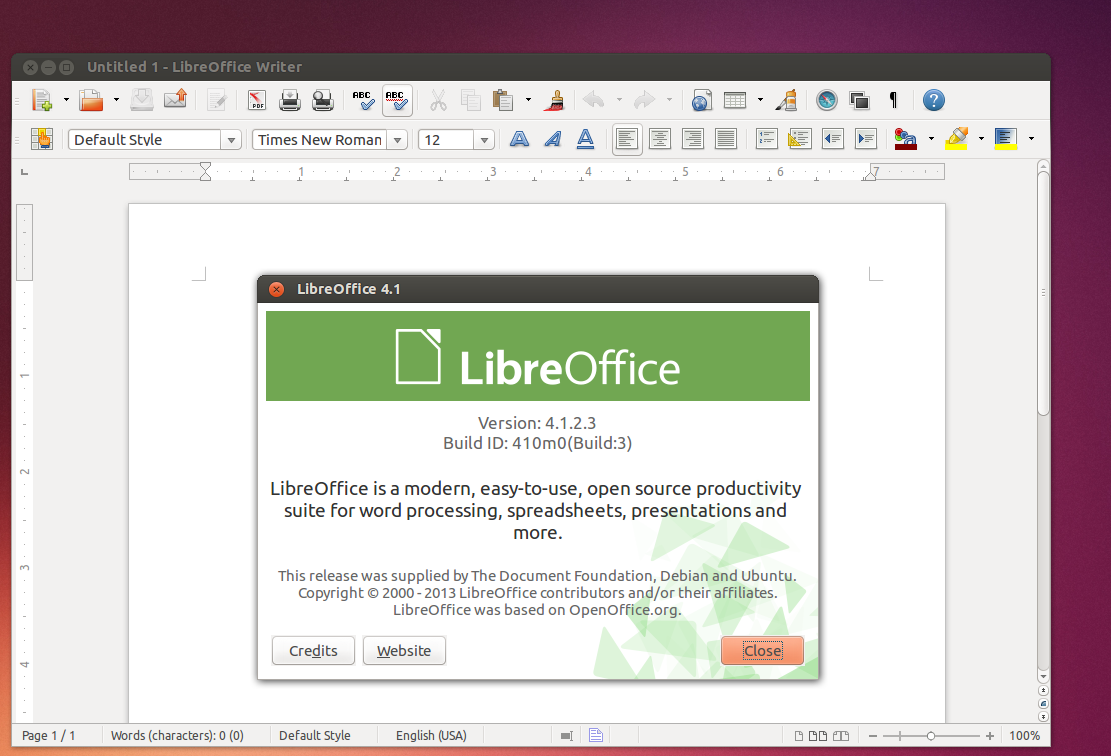Click the Save document icon
1111x756 pixels.
pos(142,100)
